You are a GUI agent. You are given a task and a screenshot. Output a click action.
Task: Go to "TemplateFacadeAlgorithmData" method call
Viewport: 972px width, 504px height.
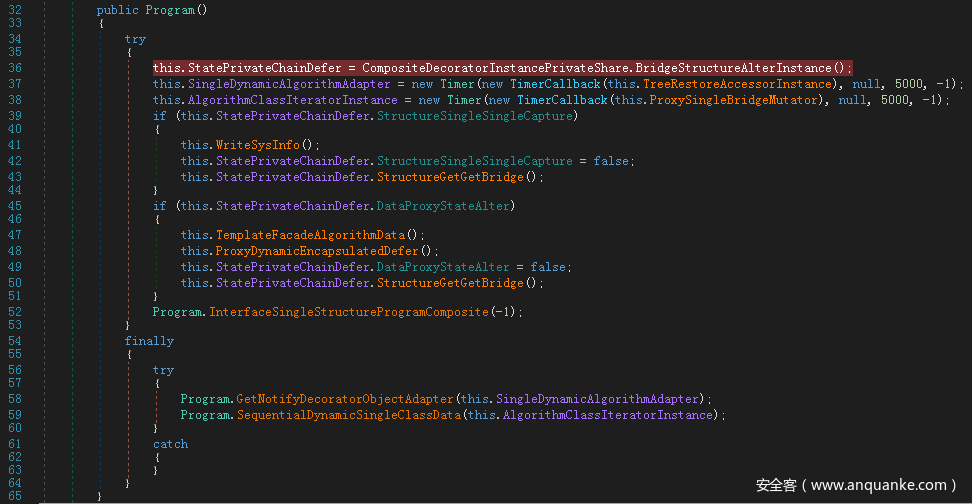coord(310,235)
